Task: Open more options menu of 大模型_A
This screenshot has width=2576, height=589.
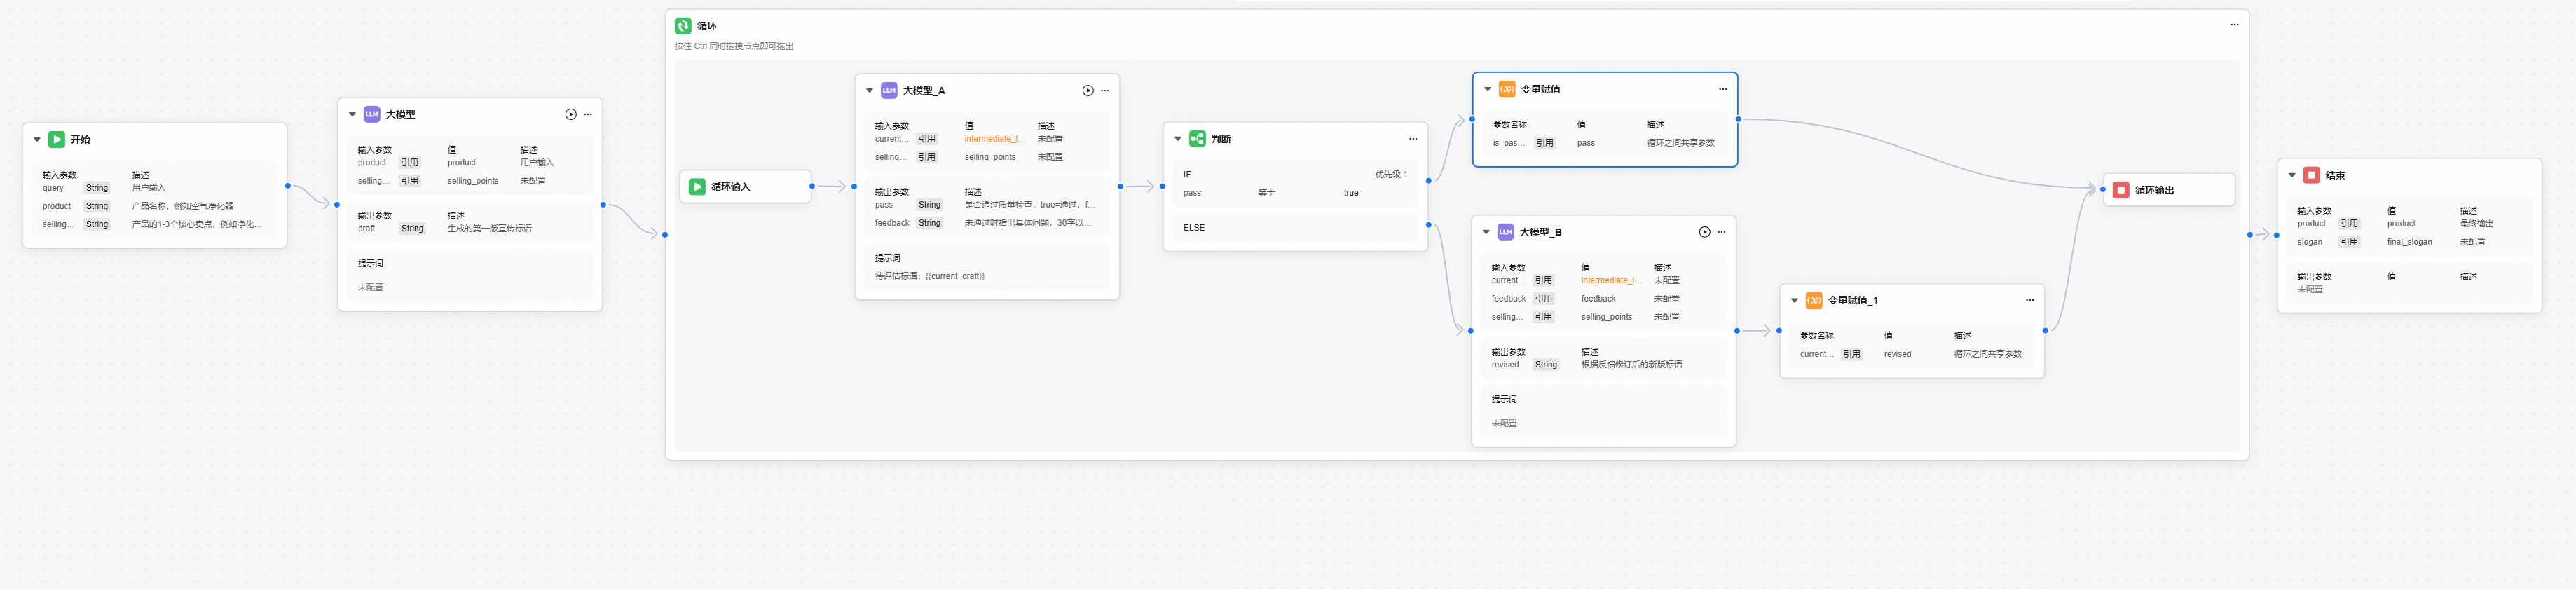Action: 1105,90
